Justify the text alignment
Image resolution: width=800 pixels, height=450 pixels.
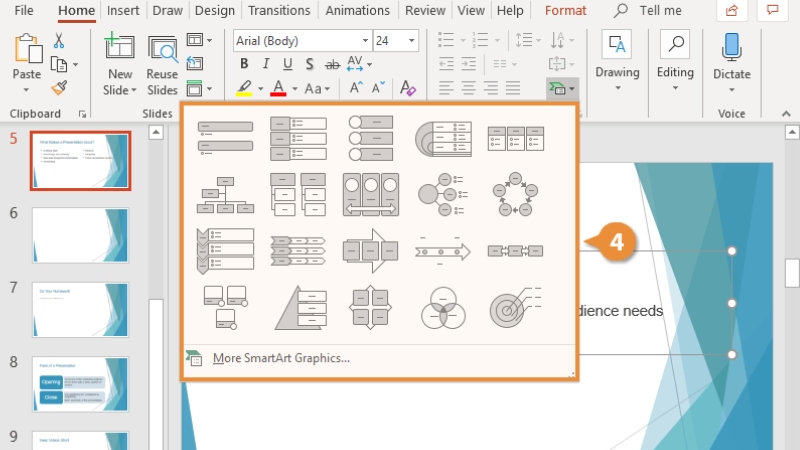point(513,88)
